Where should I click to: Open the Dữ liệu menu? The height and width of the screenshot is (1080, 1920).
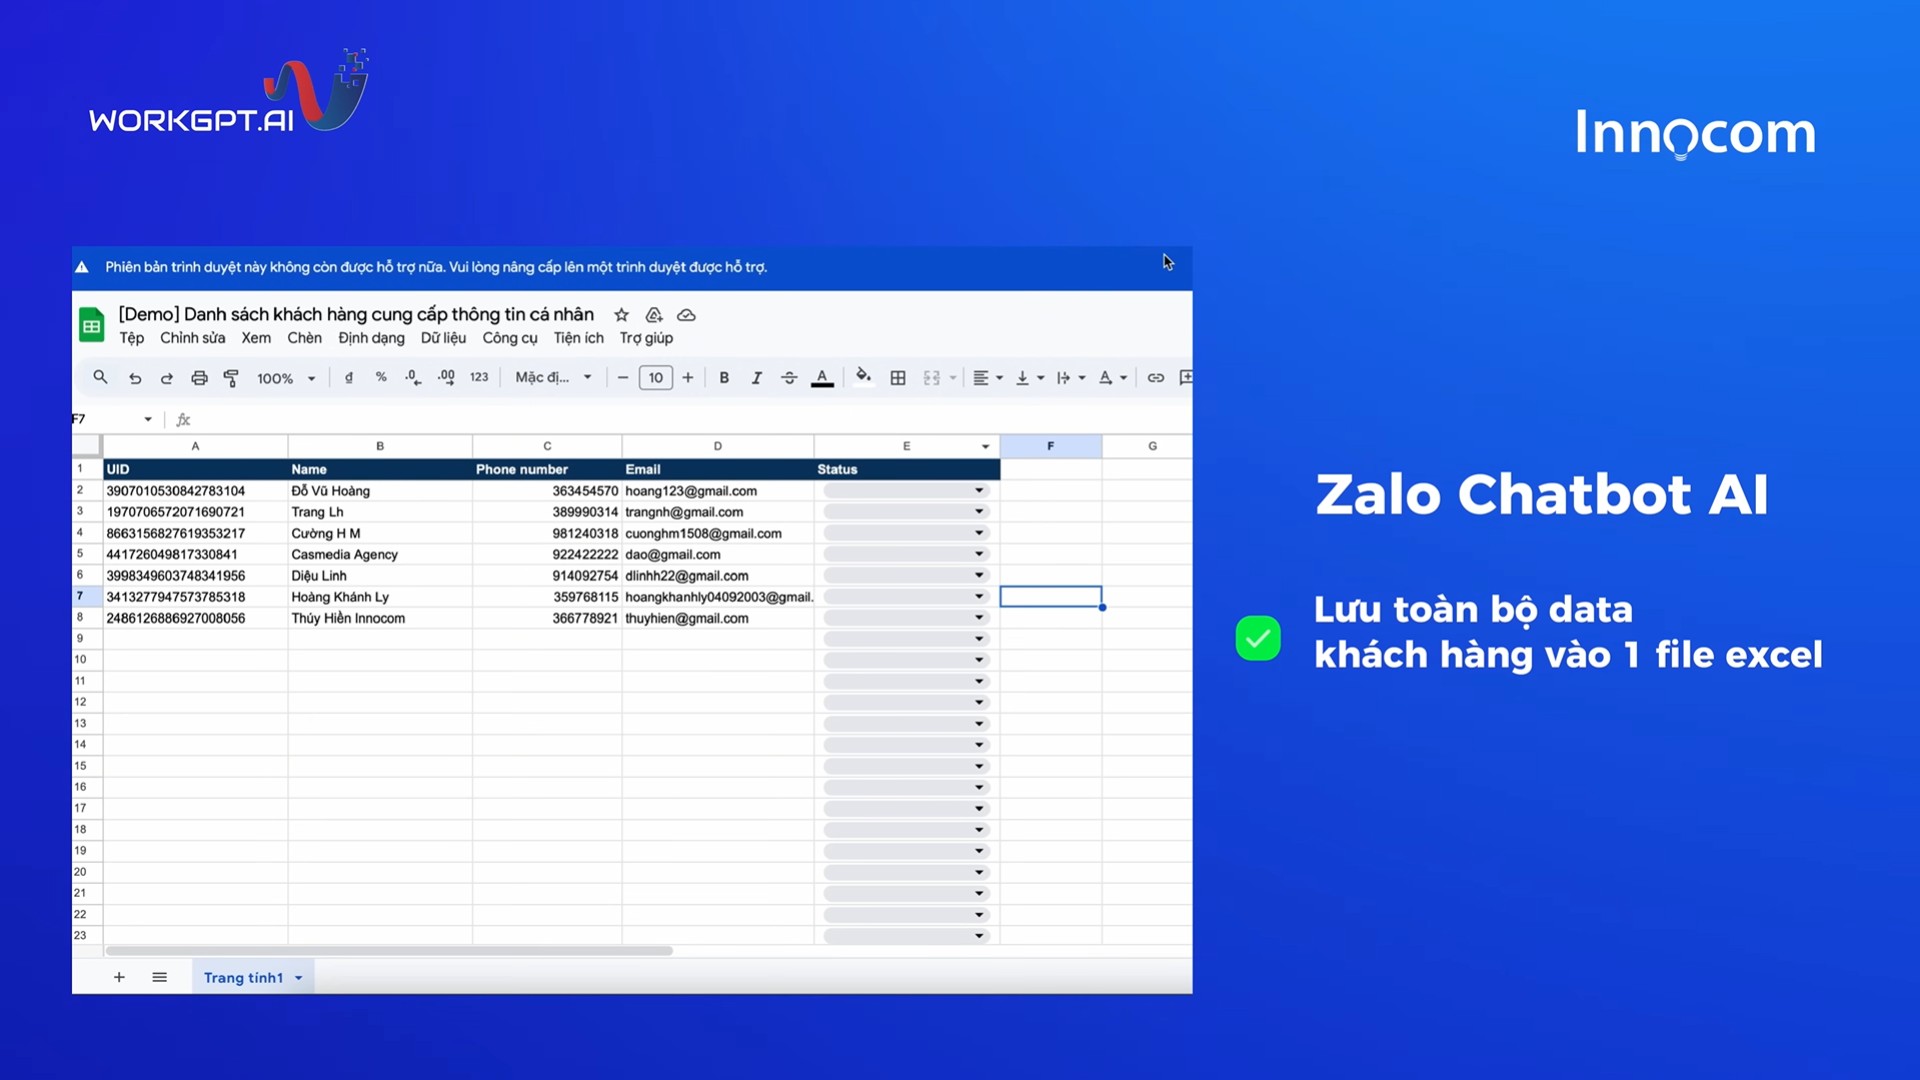[x=443, y=338]
